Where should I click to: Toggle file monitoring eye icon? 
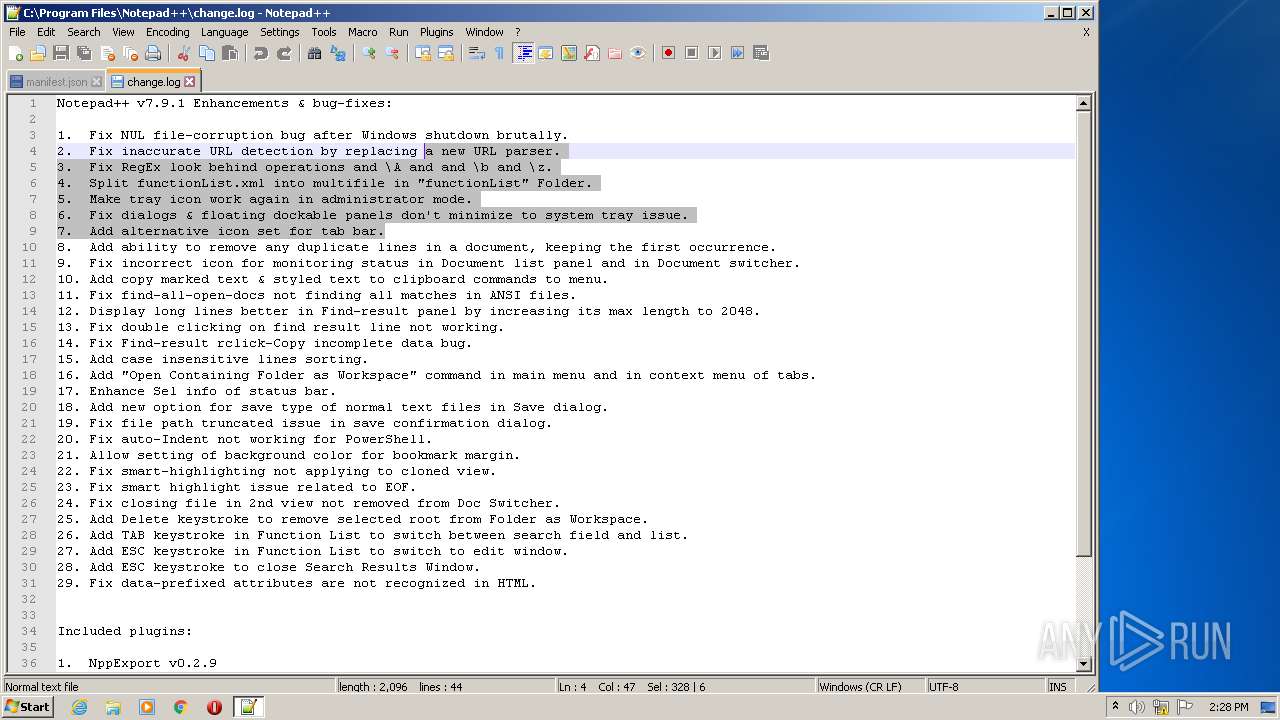pyautogui.click(x=638, y=53)
